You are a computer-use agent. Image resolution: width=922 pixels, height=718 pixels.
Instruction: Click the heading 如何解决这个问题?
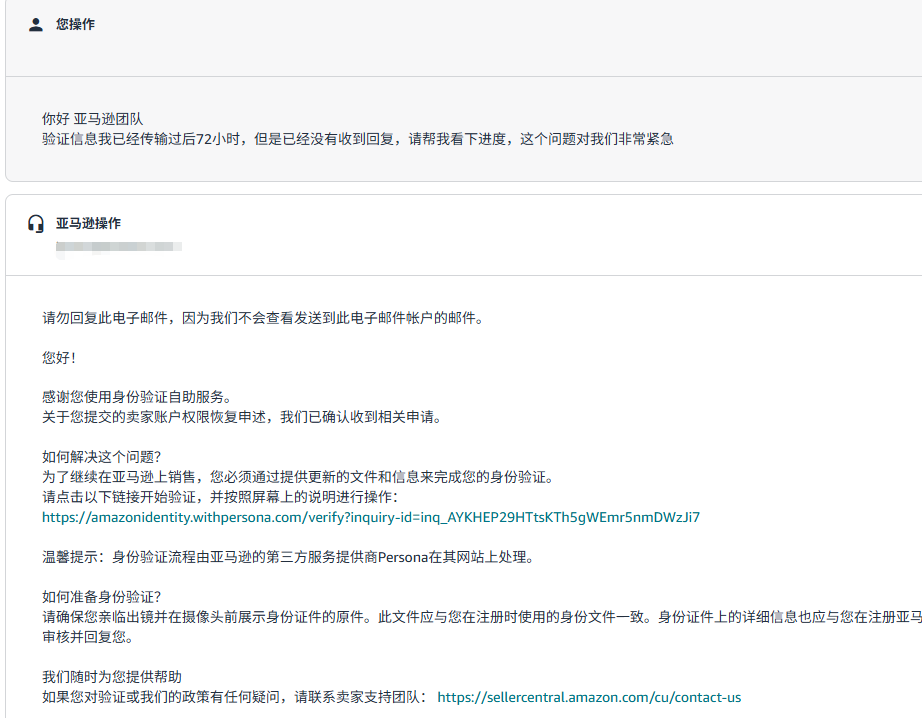[101, 457]
